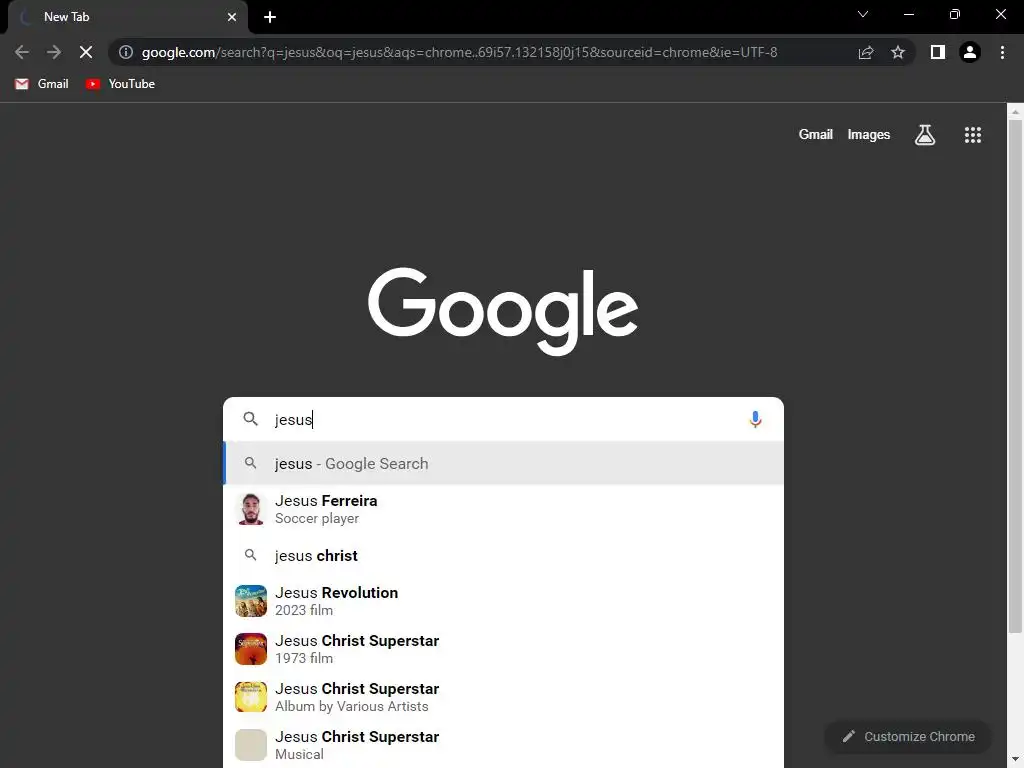Image resolution: width=1024 pixels, height=768 pixels.
Task: Choose Jesus Christ Superstar album suggestion
Action: pyautogui.click(x=504, y=697)
